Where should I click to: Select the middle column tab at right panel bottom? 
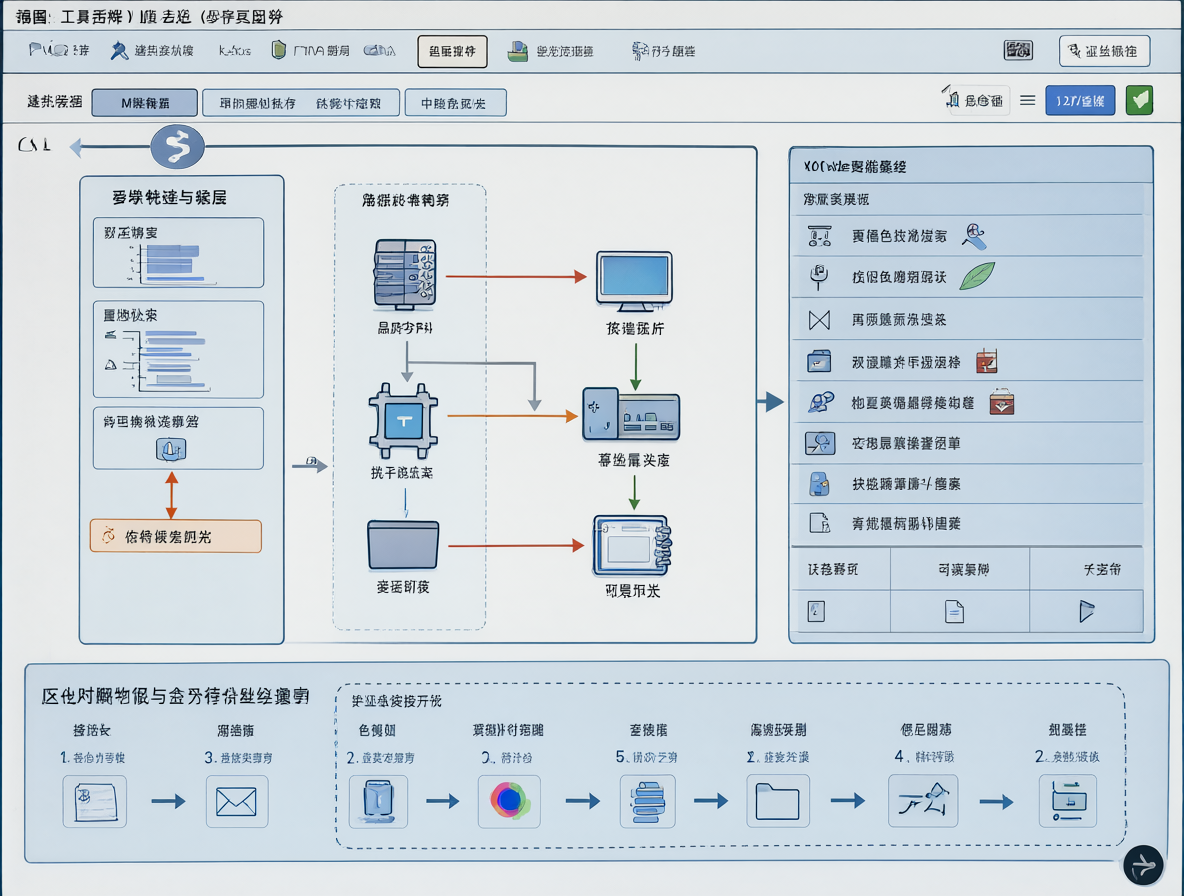coord(960,569)
